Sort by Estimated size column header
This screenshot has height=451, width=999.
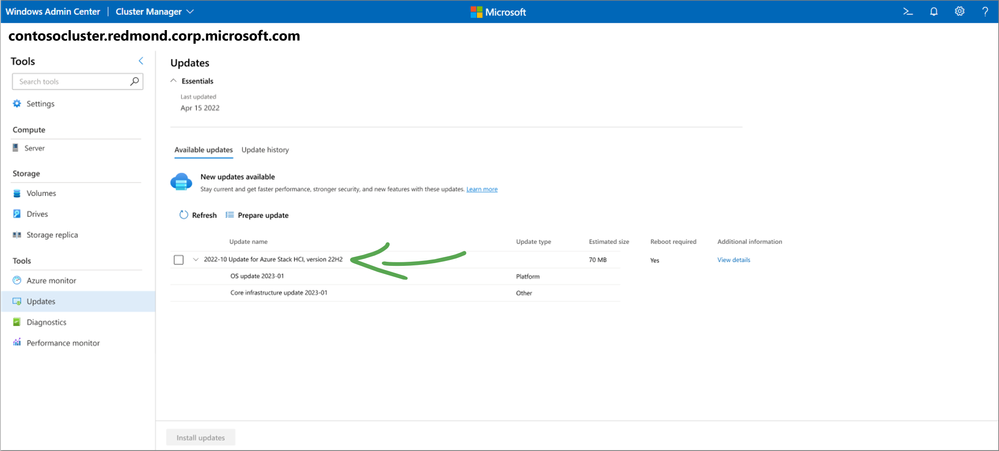point(609,242)
